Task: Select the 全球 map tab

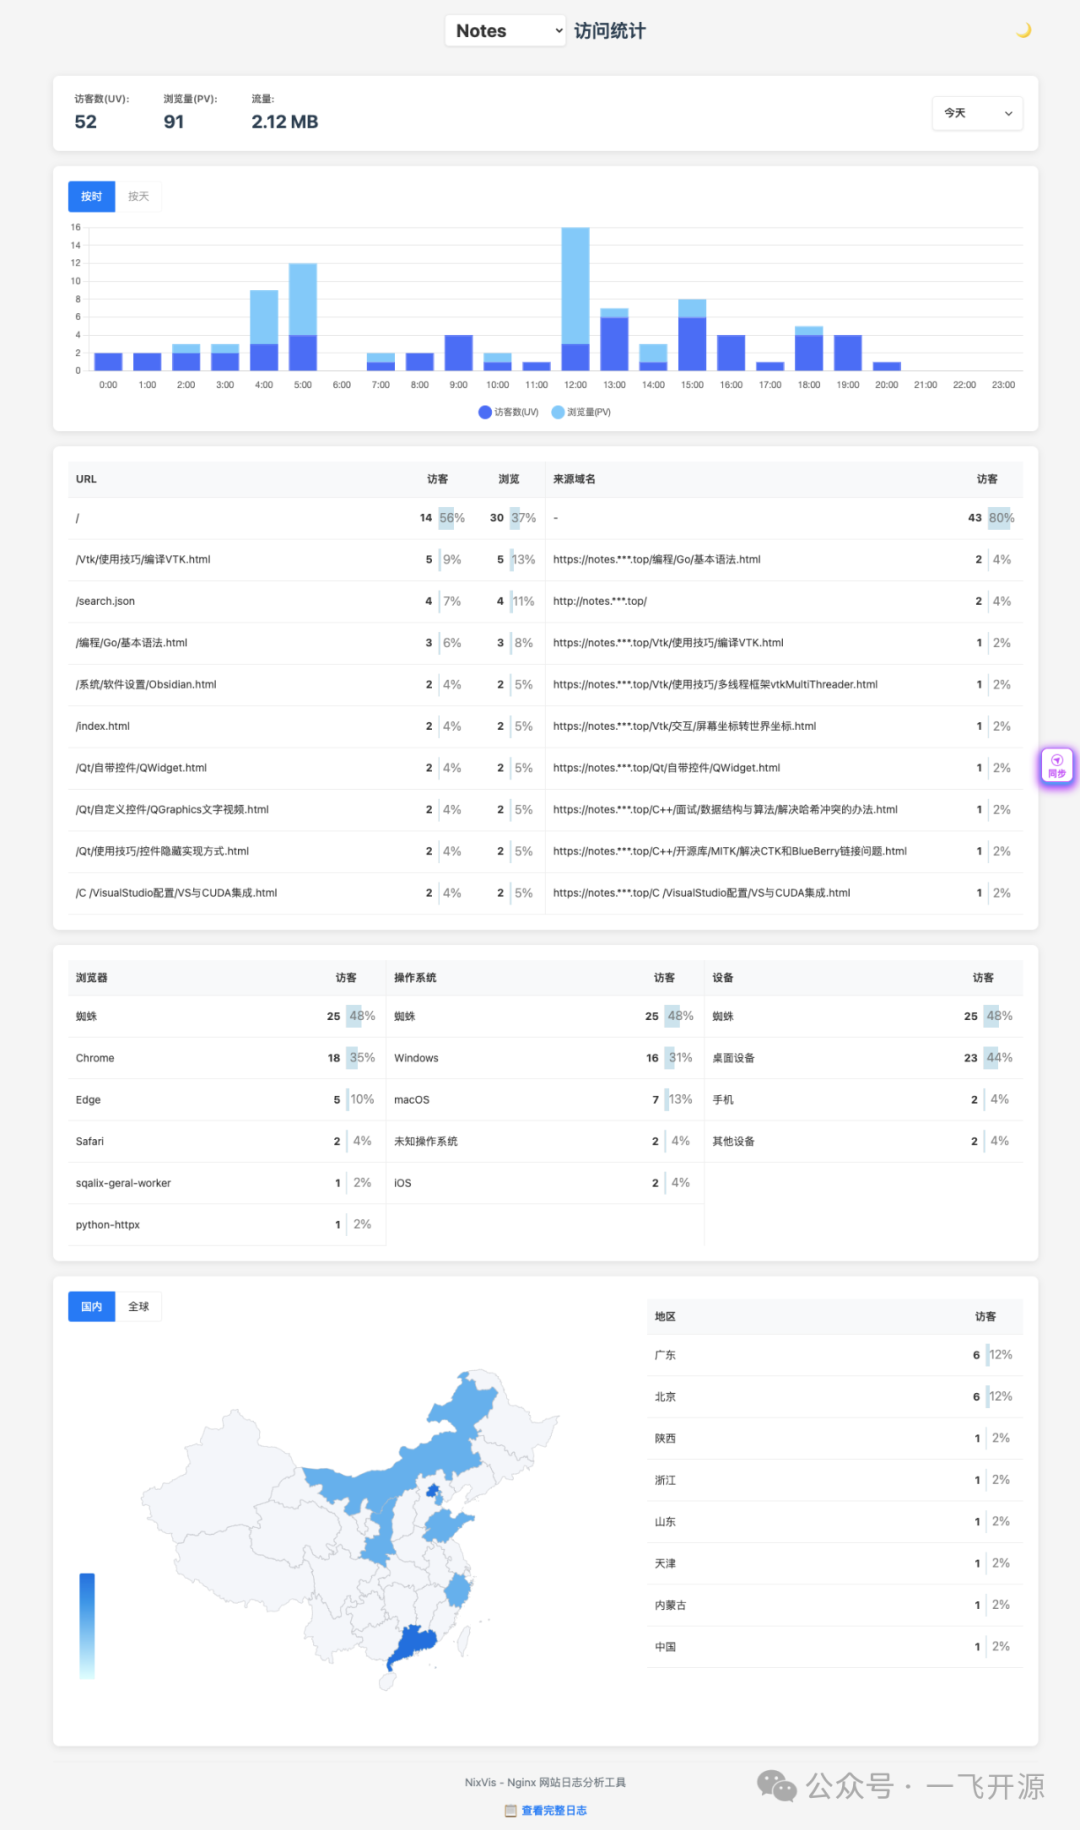Action: coord(139,1307)
